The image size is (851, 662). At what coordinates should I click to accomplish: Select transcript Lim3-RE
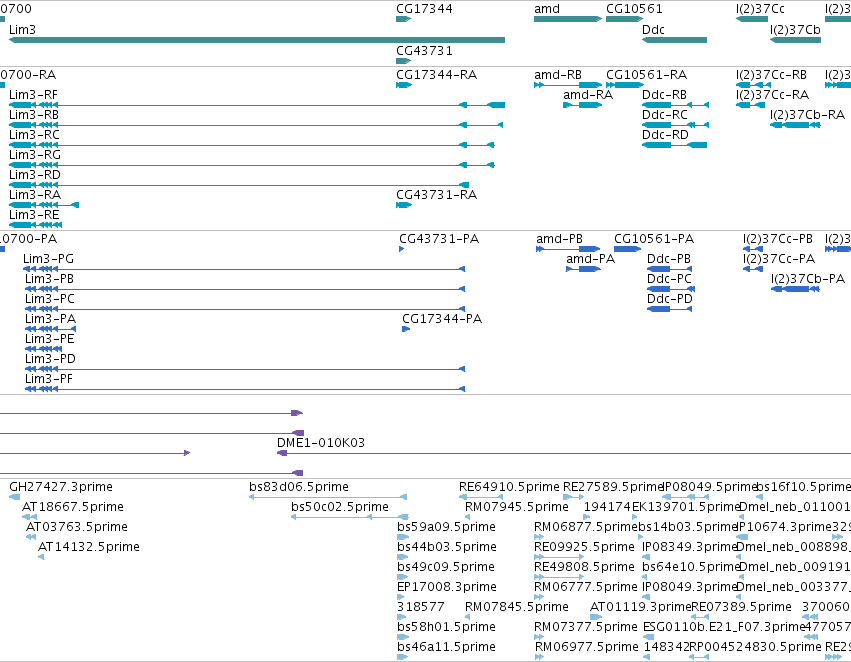[35, 225]
